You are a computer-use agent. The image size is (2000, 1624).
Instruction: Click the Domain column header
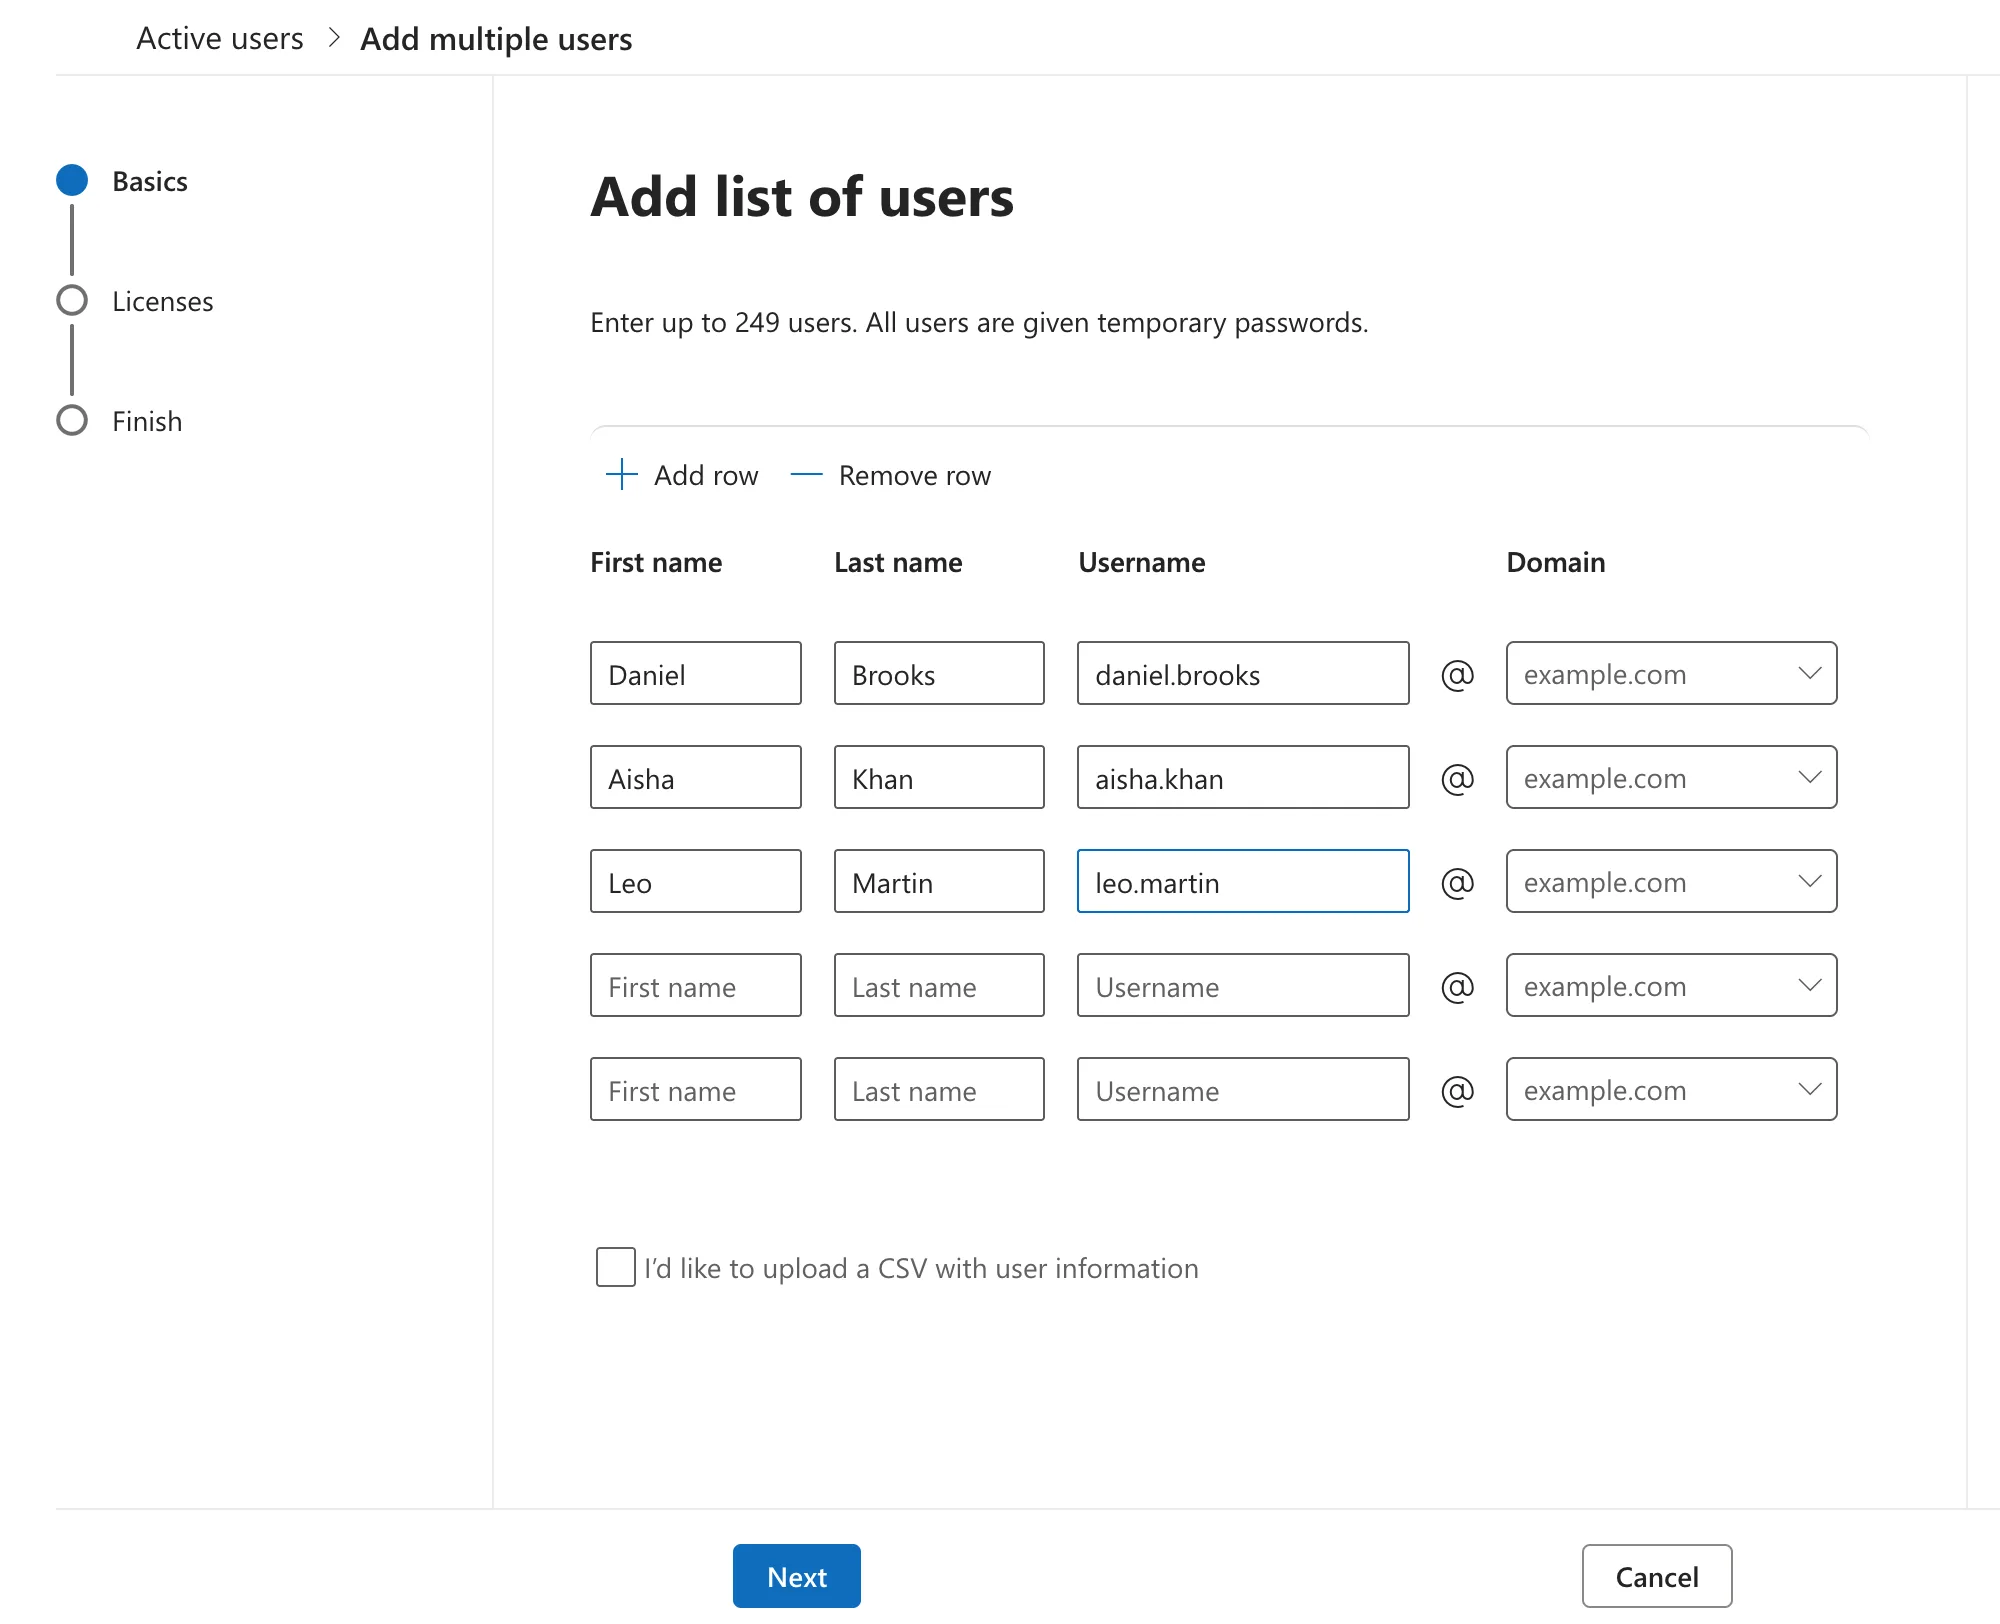[1556, 562]
